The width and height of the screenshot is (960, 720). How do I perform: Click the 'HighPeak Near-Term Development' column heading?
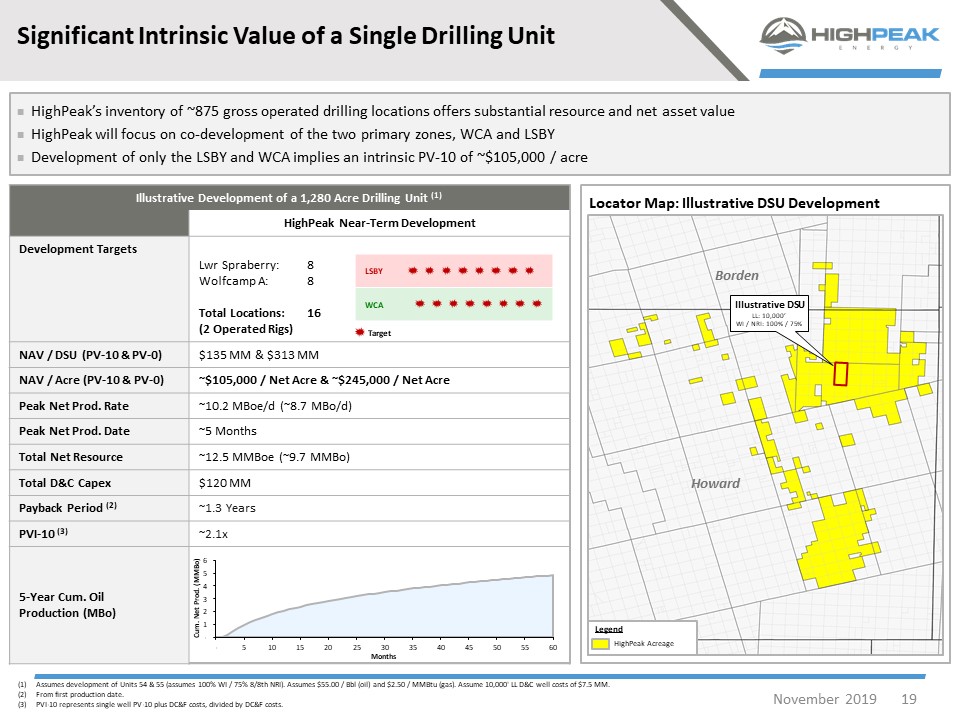(380, 223)
